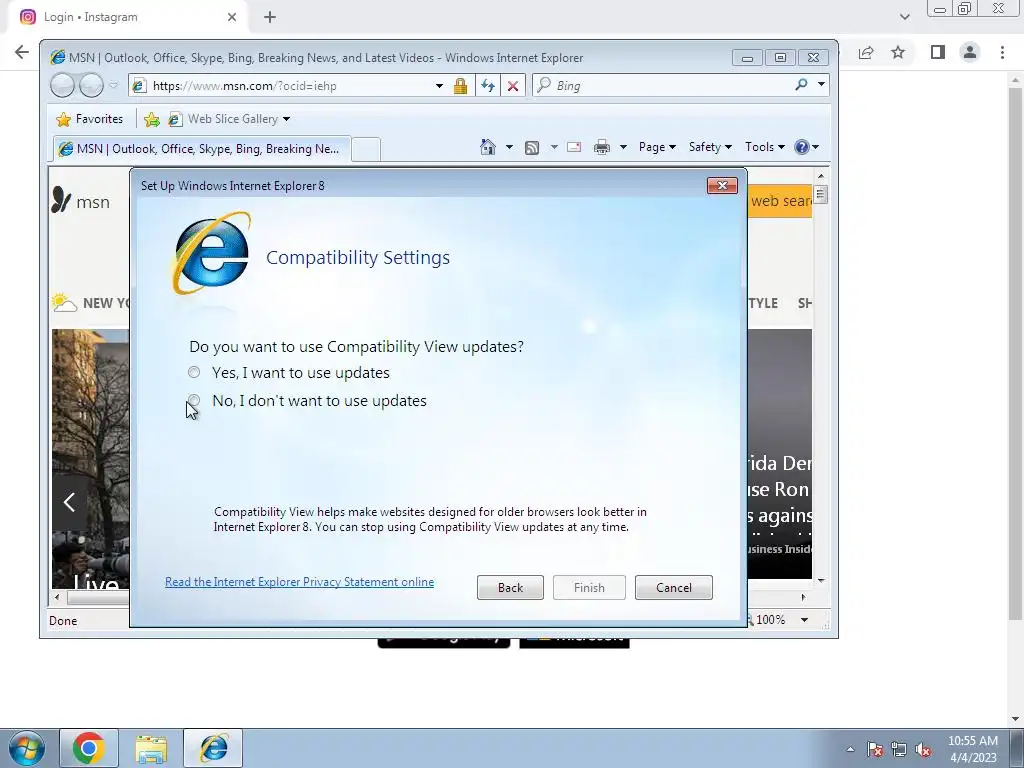
Task: Bookmark this page with Chrome star icon
Action: tap(899, 52)
